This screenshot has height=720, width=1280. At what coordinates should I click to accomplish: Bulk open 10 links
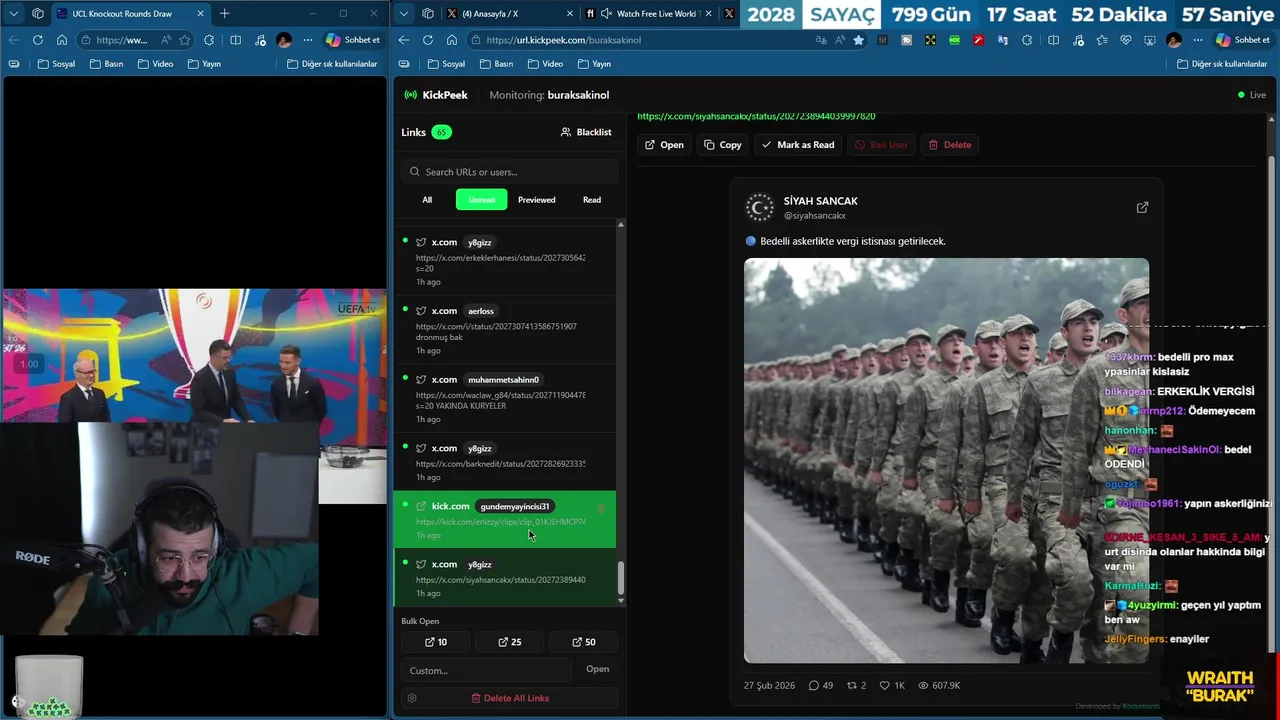click(436, 642)
